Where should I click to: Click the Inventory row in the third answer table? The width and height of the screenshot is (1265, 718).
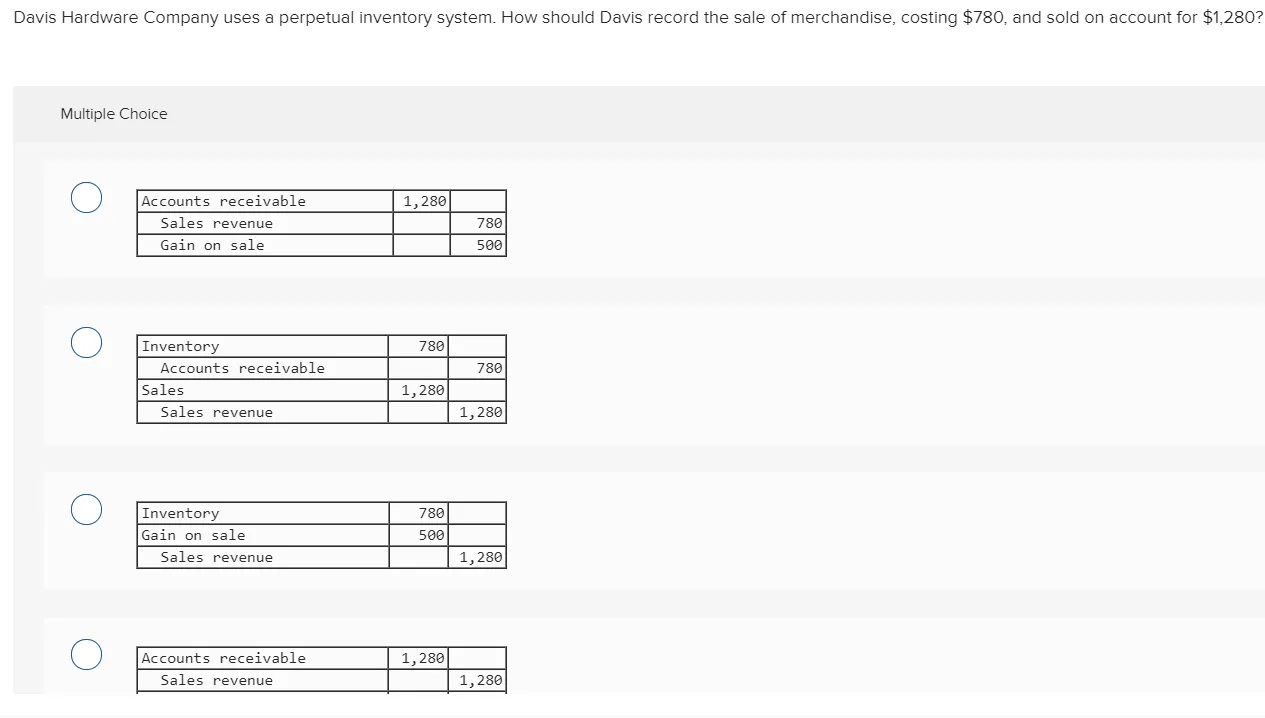(321, 513)
